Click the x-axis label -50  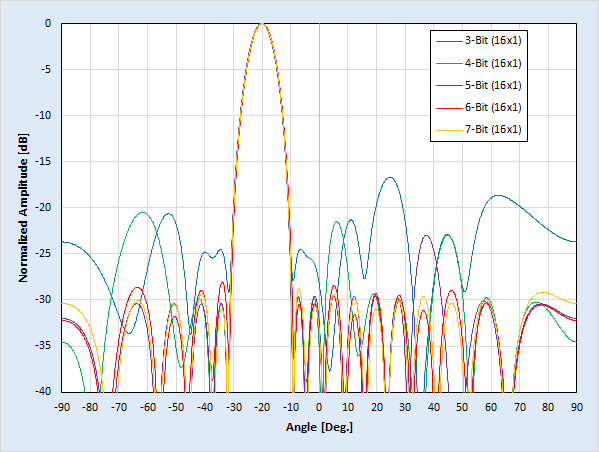(x=176, y=407)
